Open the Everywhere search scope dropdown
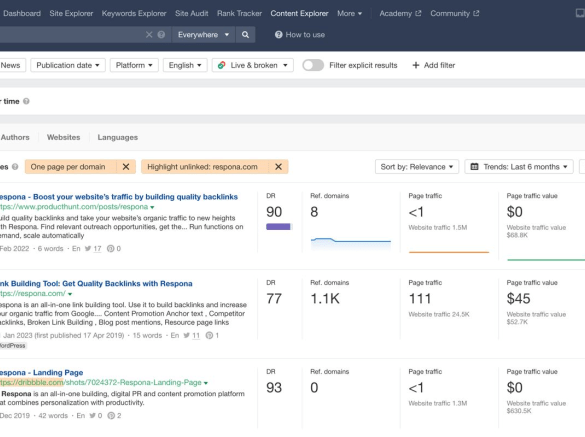585x437 pixels. click(x=203, y=35)
